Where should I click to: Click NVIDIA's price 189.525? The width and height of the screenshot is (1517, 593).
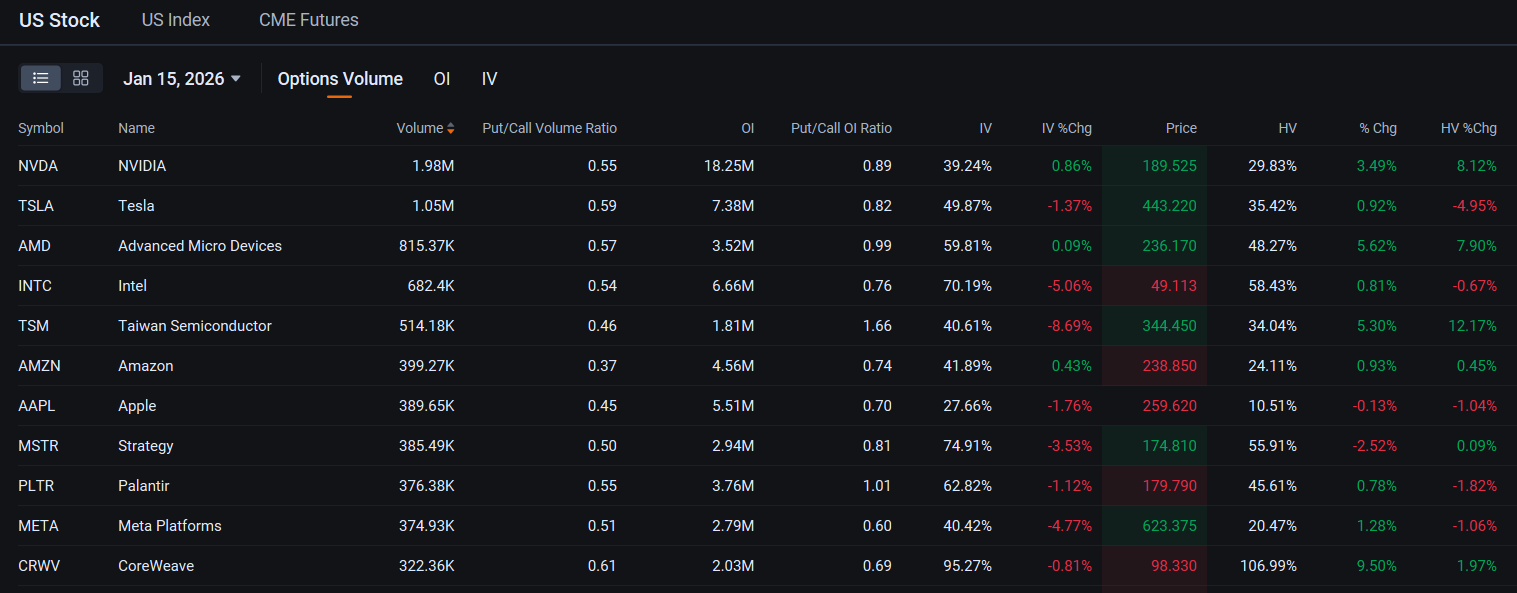pyautogui.click(x=1169, y=166)
